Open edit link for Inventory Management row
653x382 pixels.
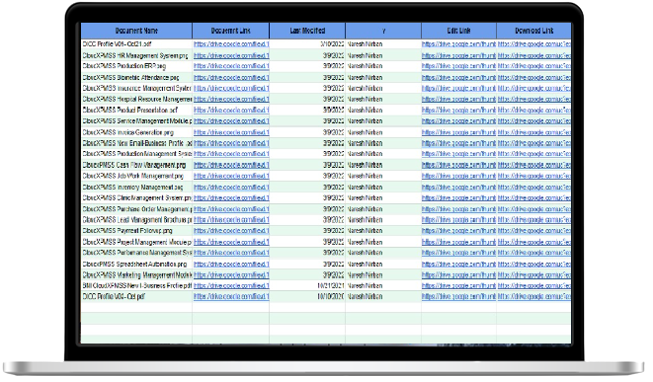click(x=459, y=187)
